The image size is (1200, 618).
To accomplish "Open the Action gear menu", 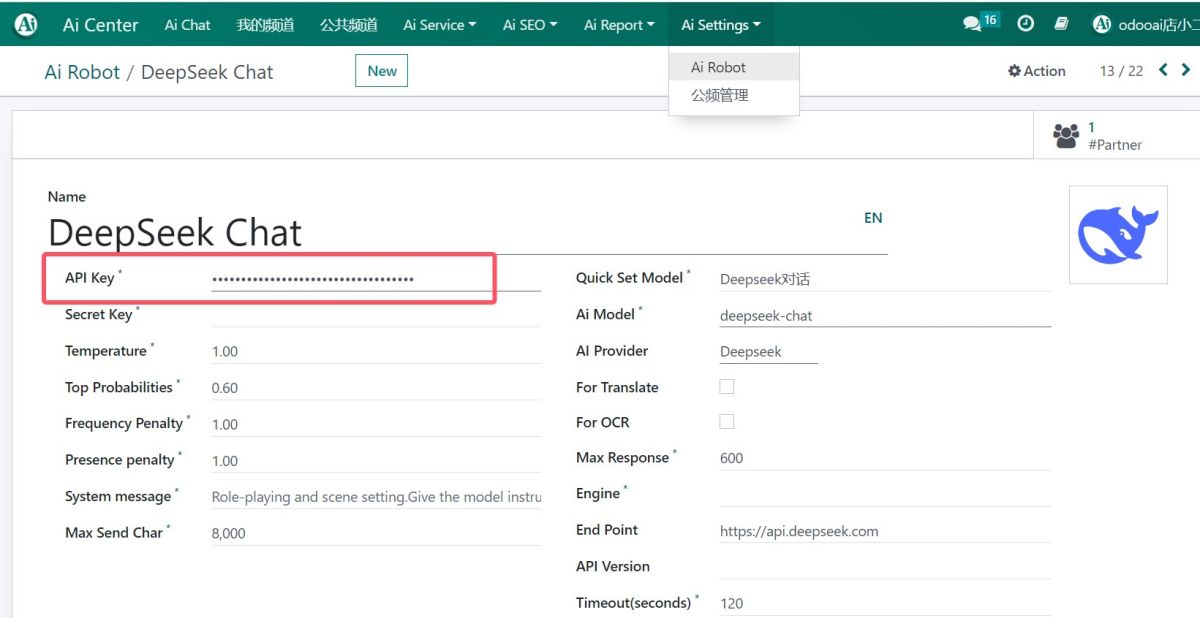I will tap(1037, 71).
